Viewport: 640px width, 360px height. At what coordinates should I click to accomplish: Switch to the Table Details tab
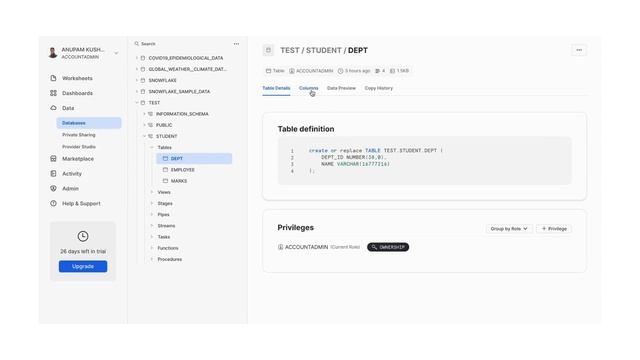[x=276, y=88]
